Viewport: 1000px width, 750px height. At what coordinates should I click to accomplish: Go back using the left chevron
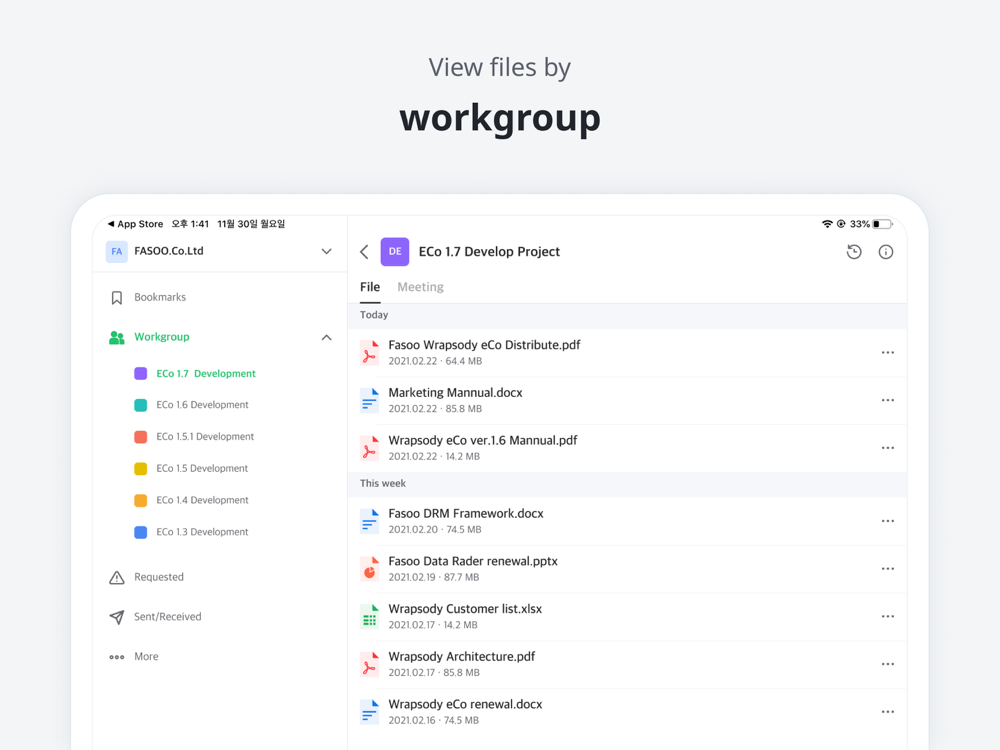coord(364,252)
